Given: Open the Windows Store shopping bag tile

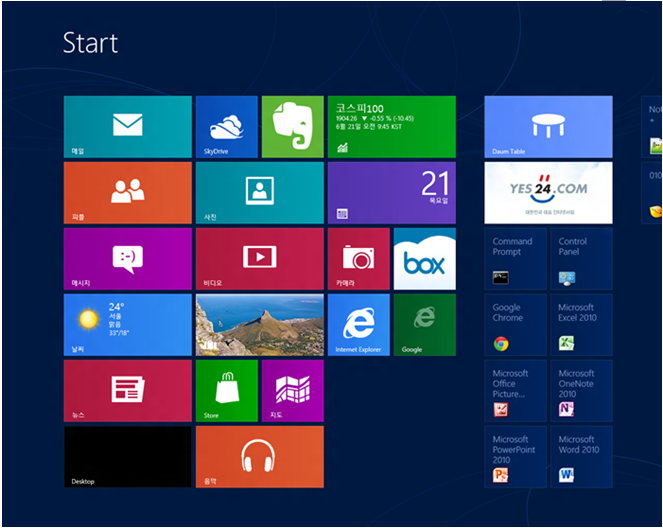Looking at the screenshot, I should click(x=226, y=390).
